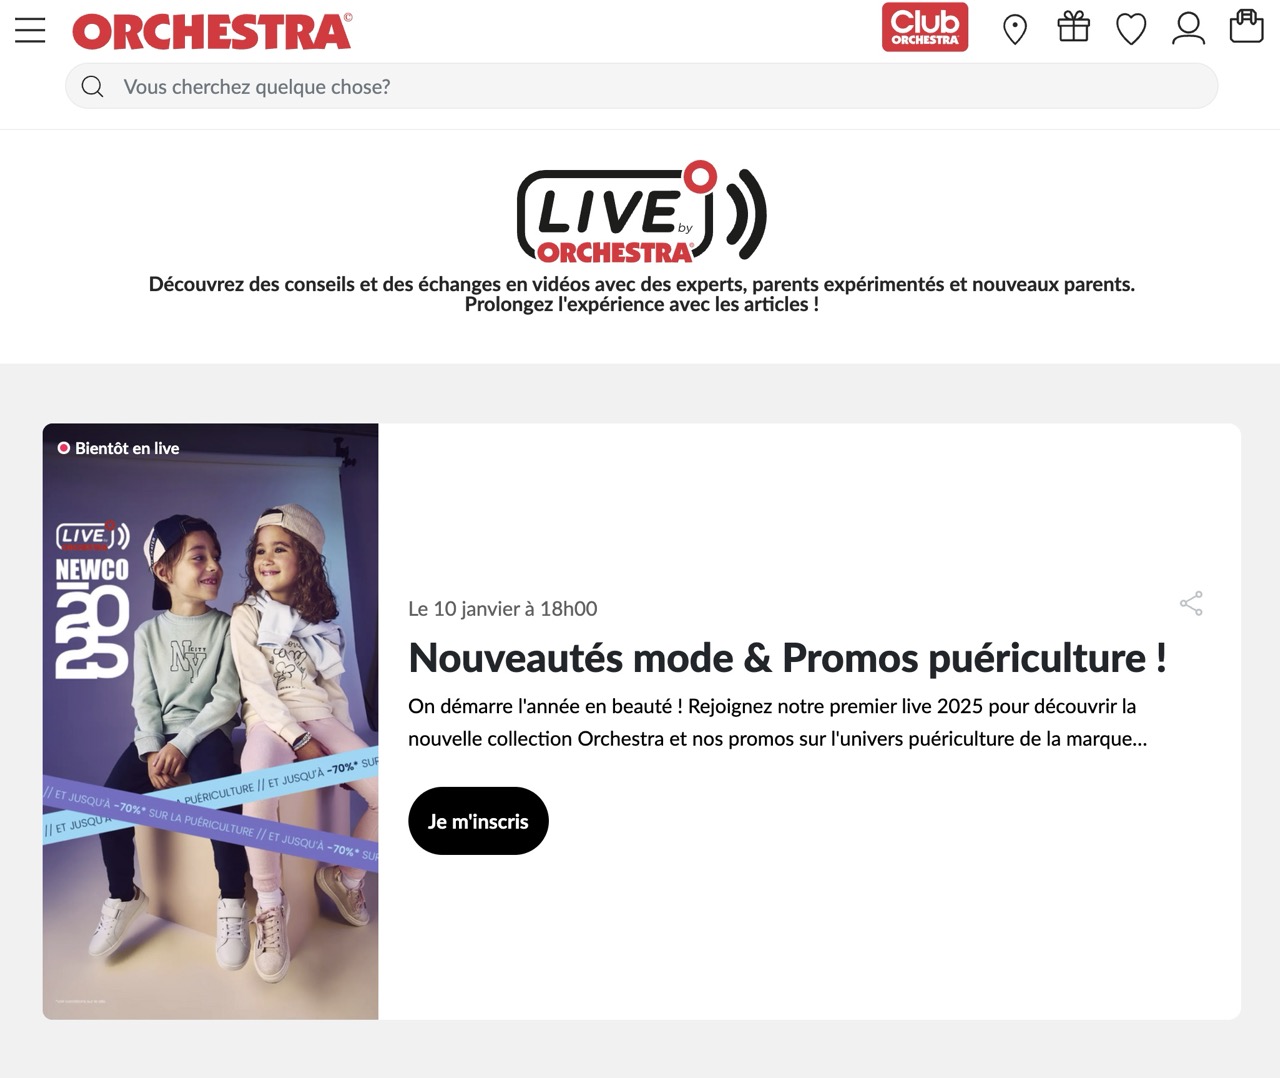Viewport: 1280px width, 1078px height.
Task: Click the magnifying glass search icon
Action: tap(92, 87)
